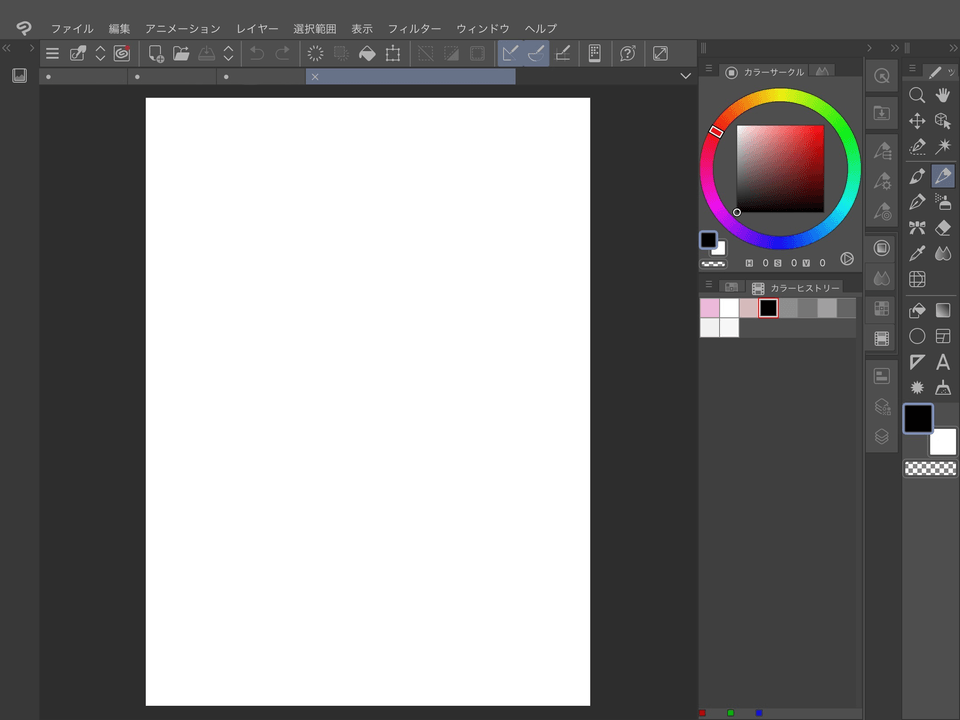Image resolution: width=960 pixels, height=720 pixels.
Task: Select the Zoom magnifier tool
Action: (916, 95)
